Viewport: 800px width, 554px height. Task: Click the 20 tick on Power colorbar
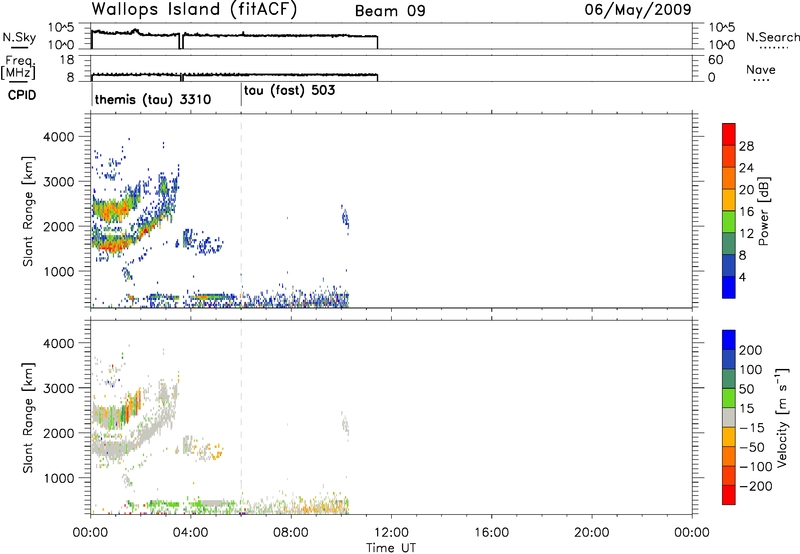[746, 190]
